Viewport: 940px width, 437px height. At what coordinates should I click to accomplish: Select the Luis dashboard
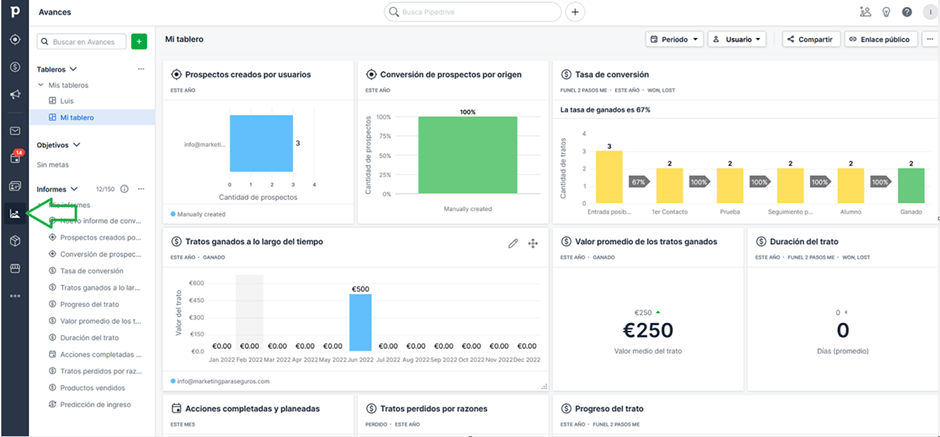pyautogui.click(x=67, y=101)
